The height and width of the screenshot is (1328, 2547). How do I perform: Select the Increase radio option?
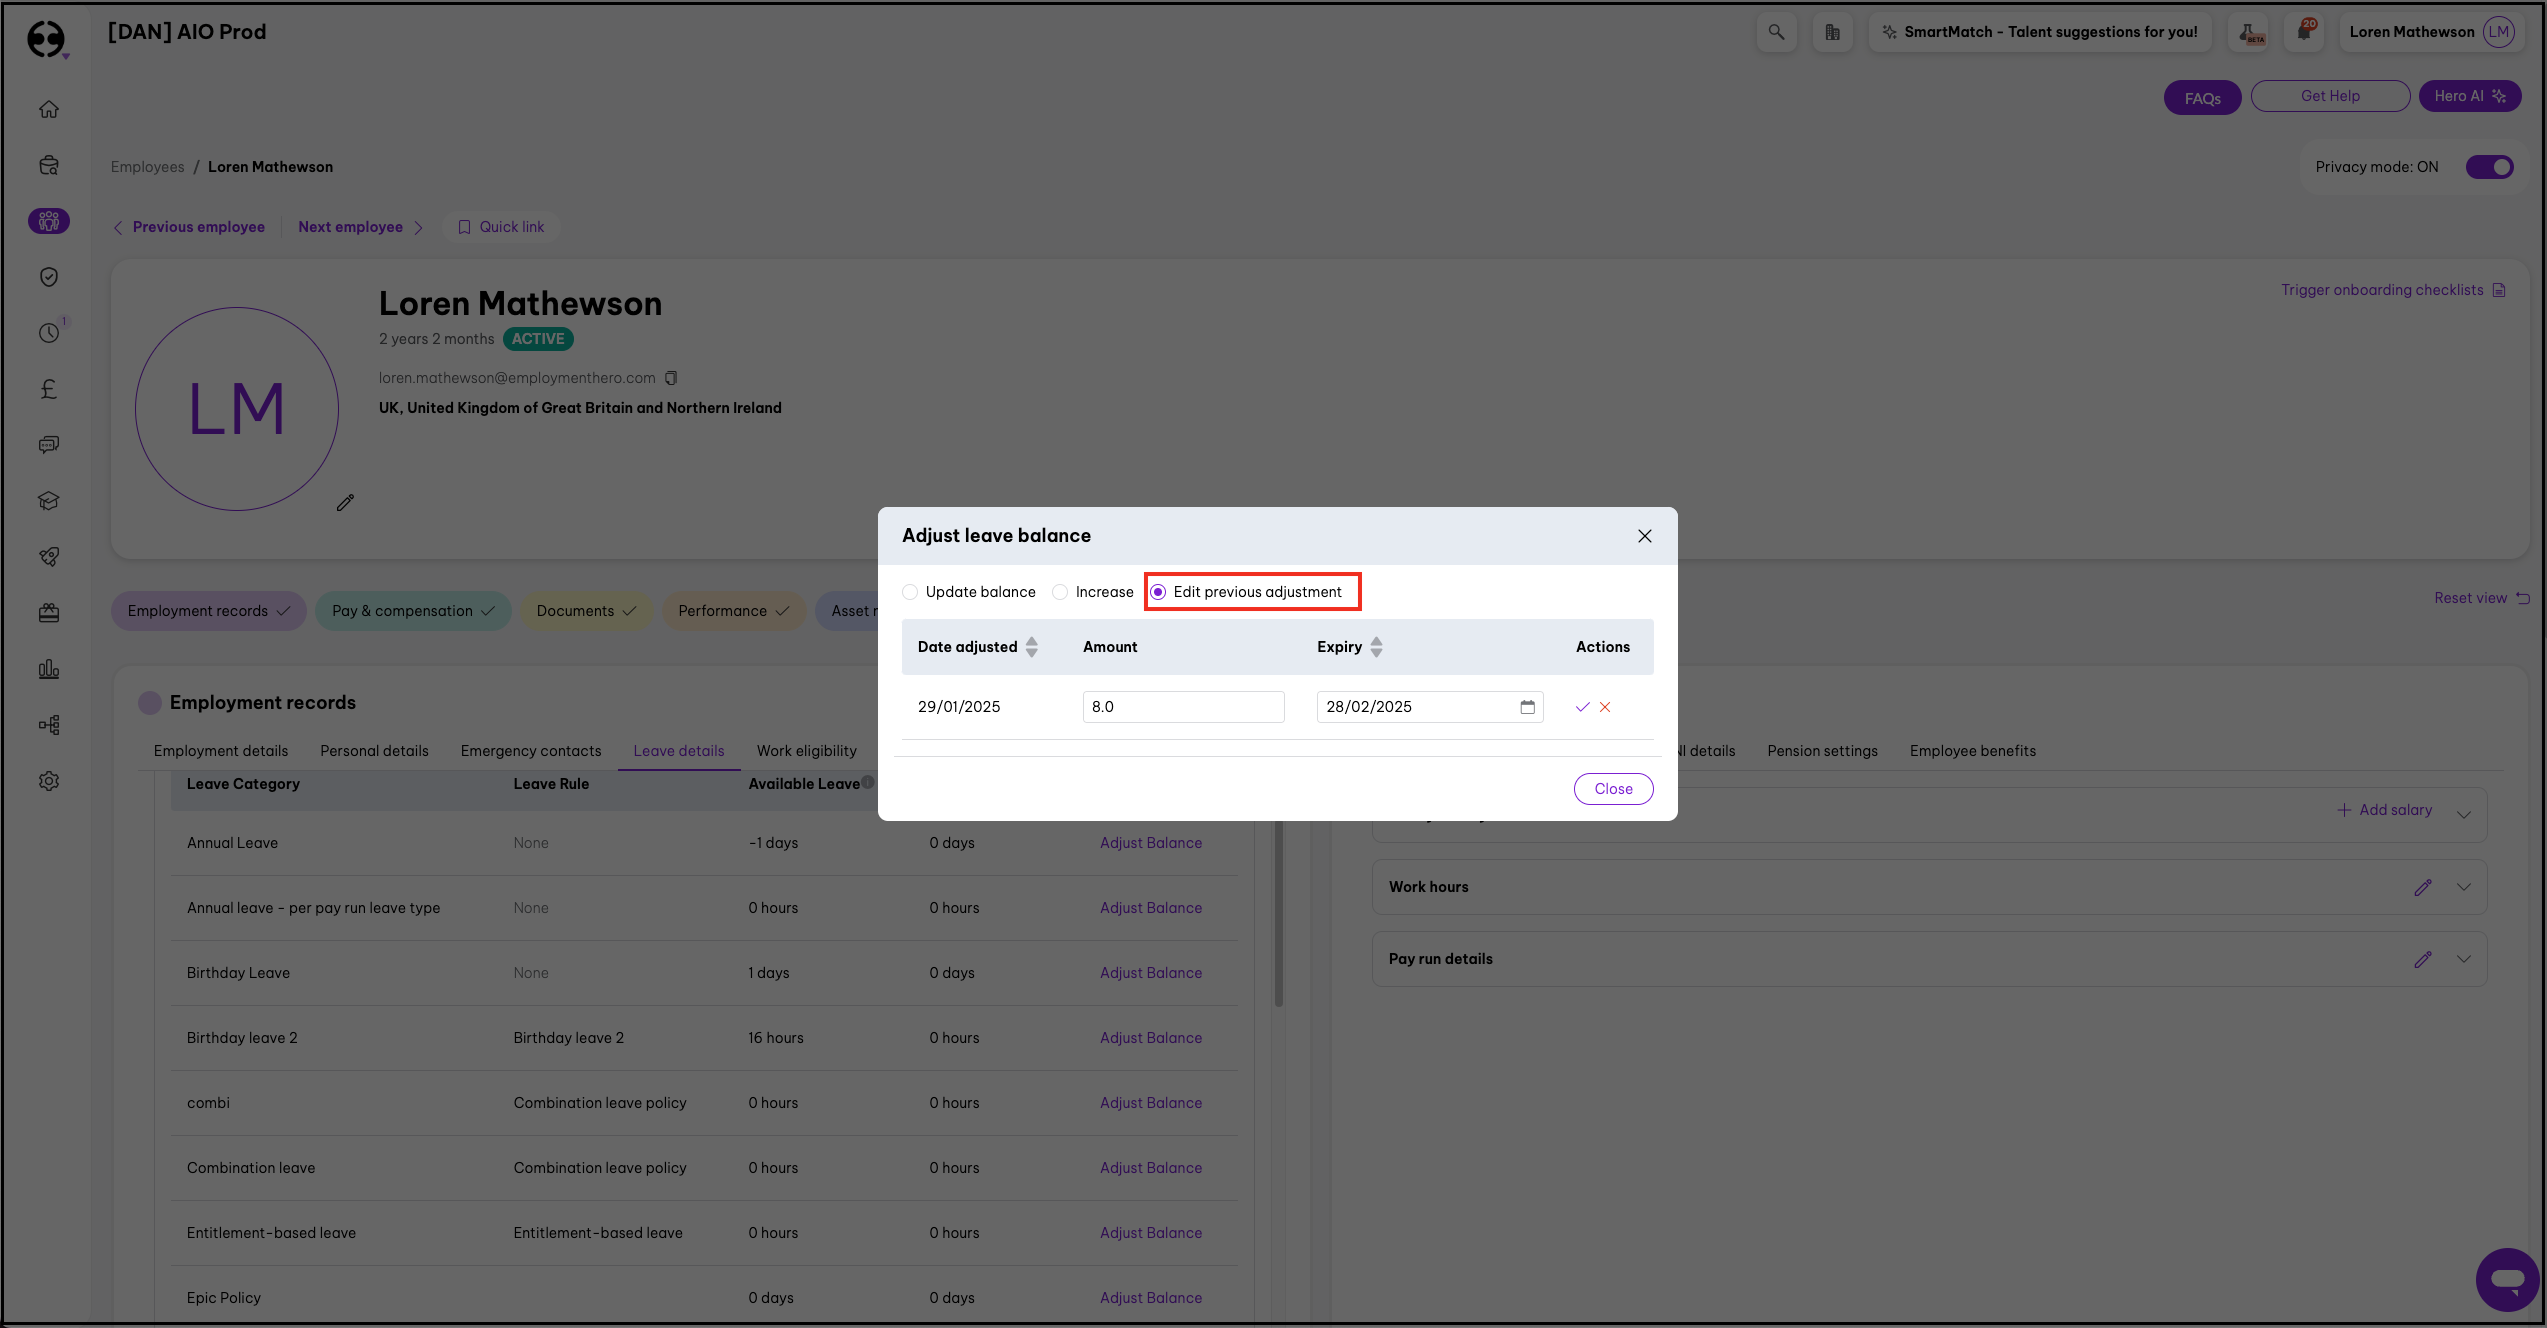[x=1060, y=592]
